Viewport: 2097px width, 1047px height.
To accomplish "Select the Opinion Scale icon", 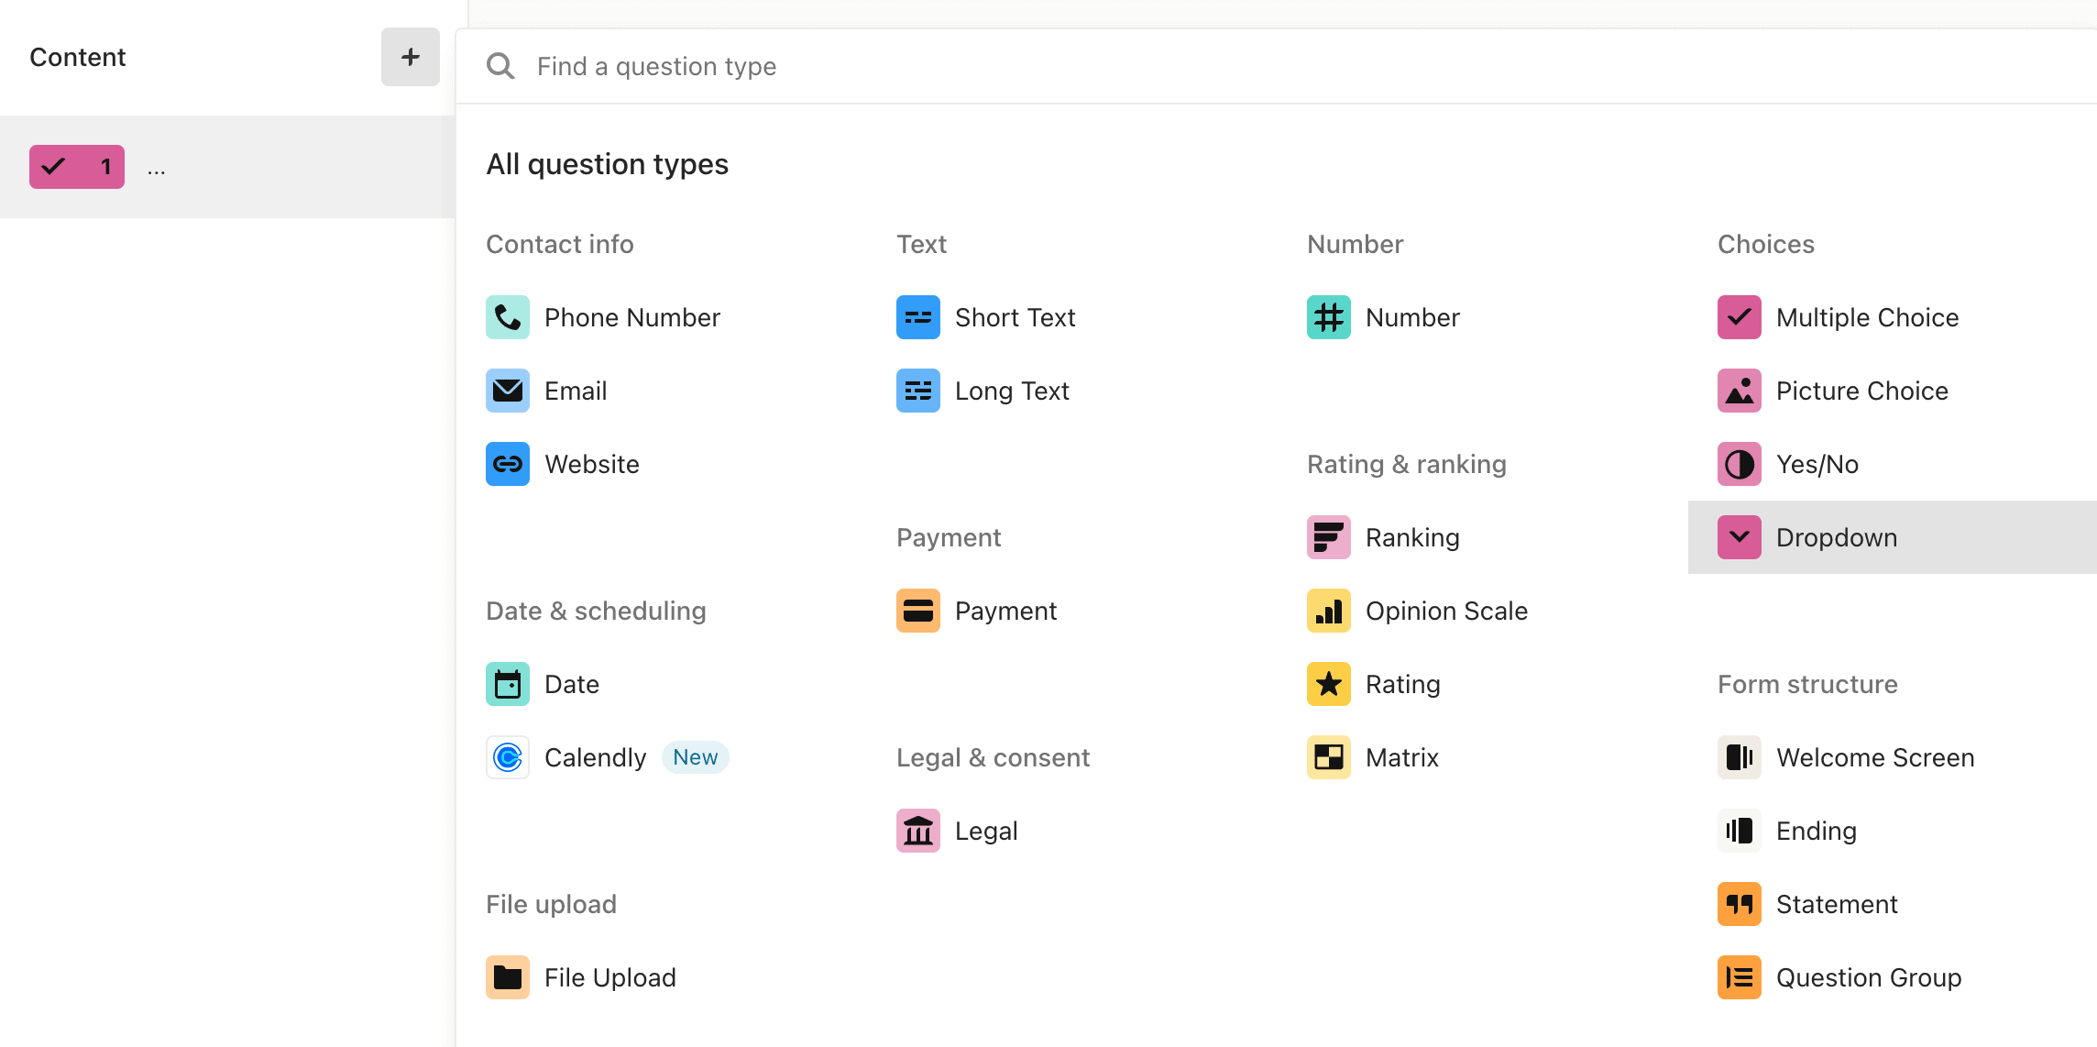I will [x=1328, y=610].
